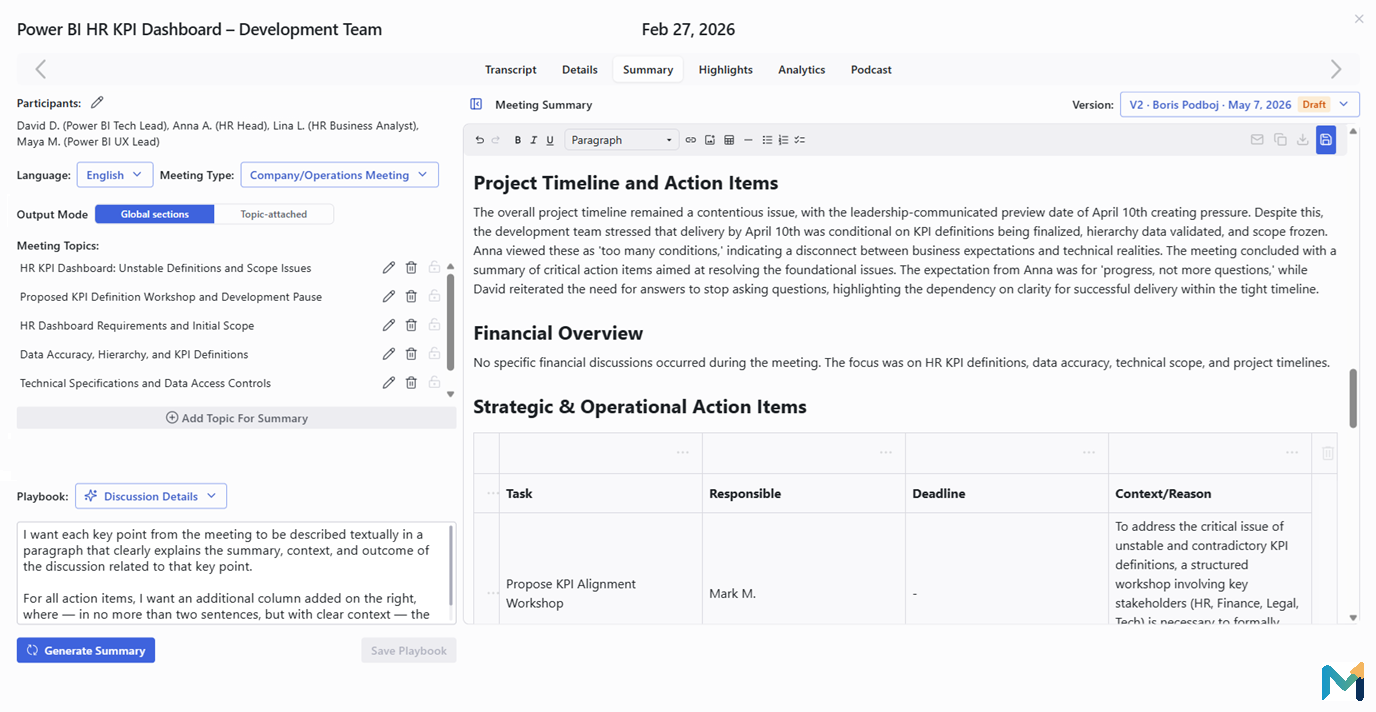
Task: Open the Summary tab
Action: coord(648,70)
